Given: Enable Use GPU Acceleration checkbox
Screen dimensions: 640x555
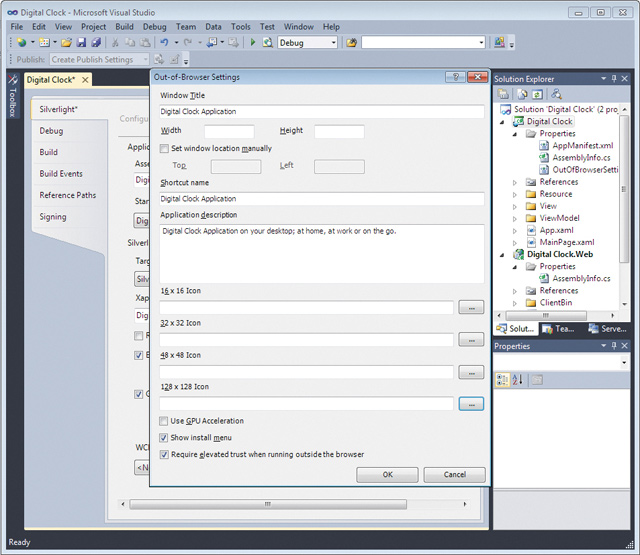Looking at the screenshot, I should [163, 421].
